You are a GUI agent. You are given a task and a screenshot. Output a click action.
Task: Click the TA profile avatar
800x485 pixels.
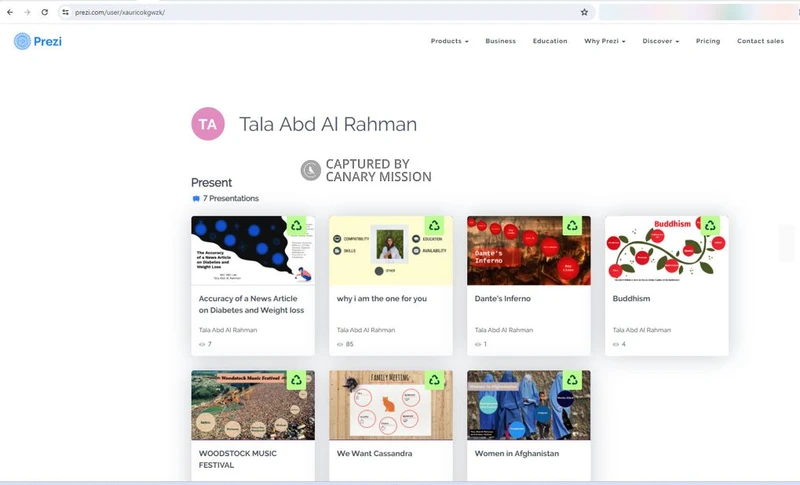[208, 124]
